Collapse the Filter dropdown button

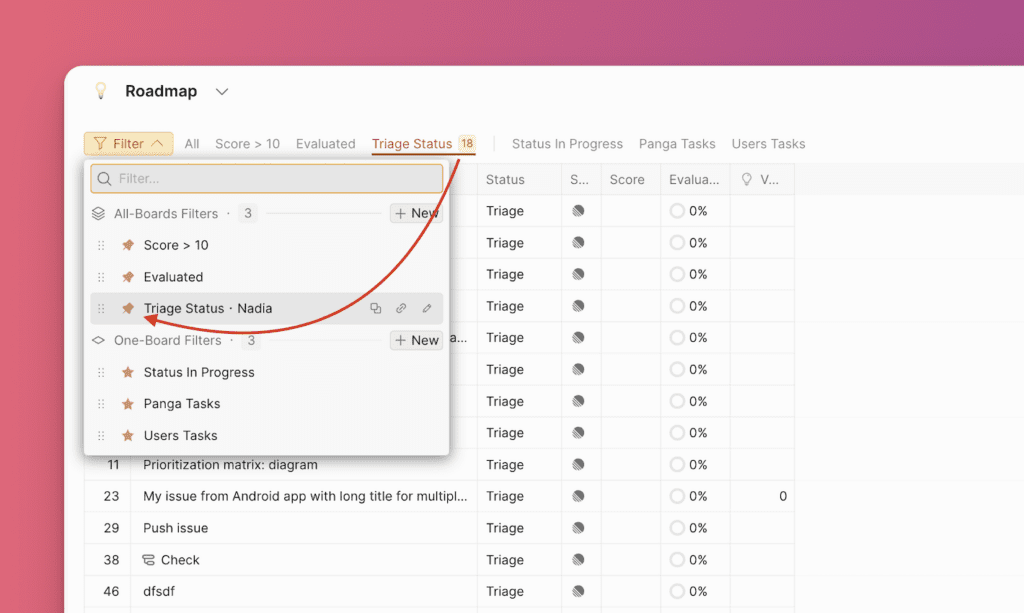click(128, 144)
